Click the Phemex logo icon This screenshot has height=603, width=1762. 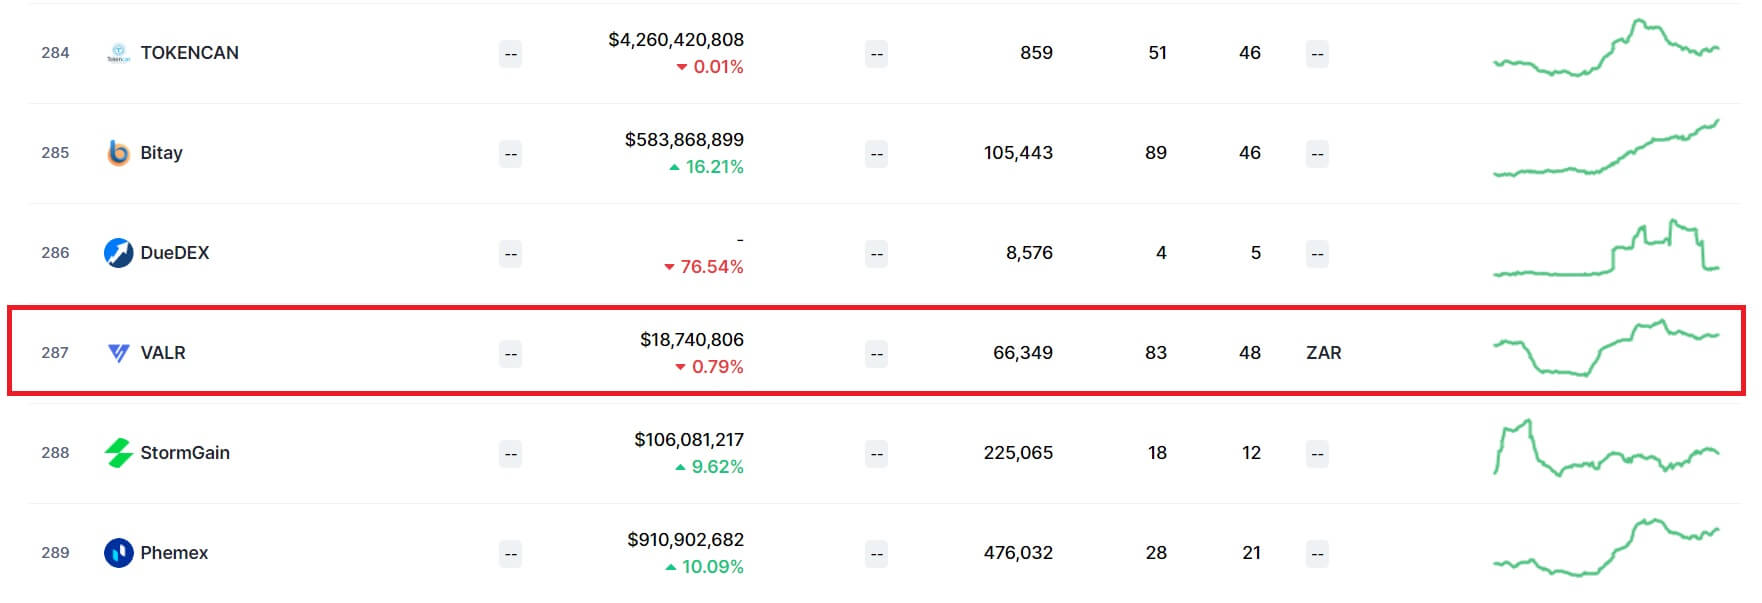pyautogui.click(x=119, y=552)
